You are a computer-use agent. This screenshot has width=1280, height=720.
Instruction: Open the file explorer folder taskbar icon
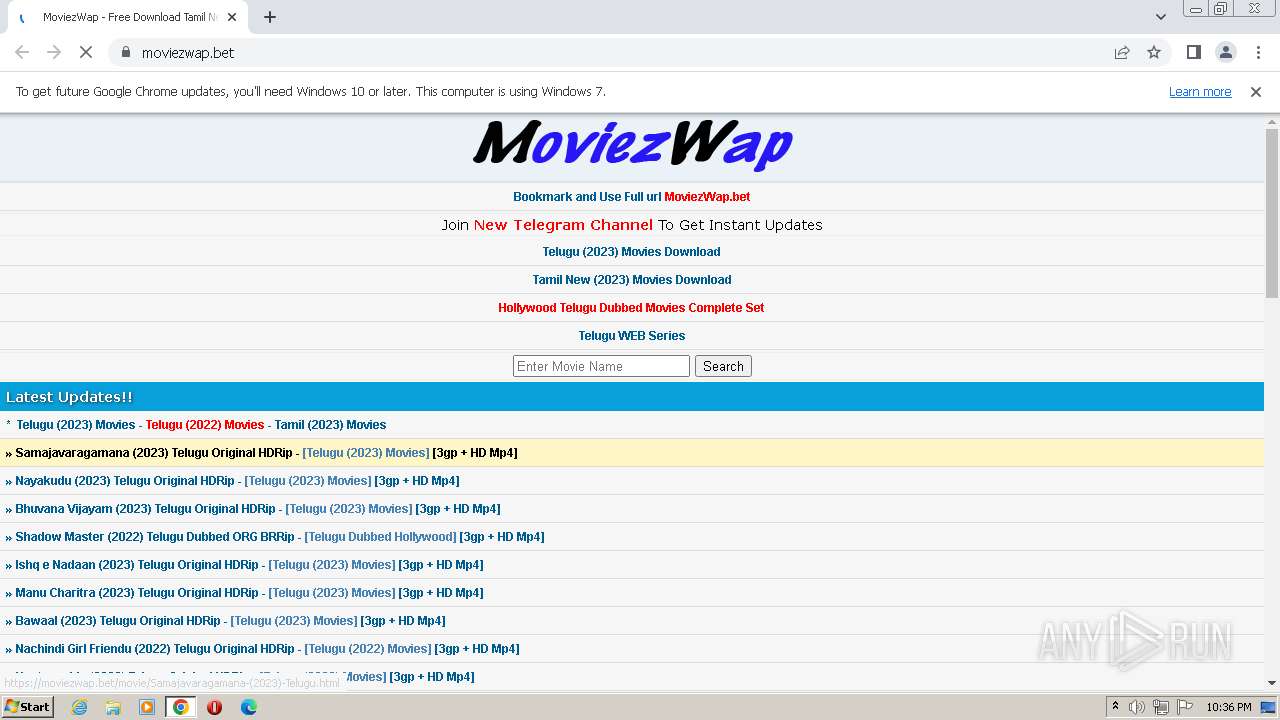pyautogui.click(x=113, y=707)
